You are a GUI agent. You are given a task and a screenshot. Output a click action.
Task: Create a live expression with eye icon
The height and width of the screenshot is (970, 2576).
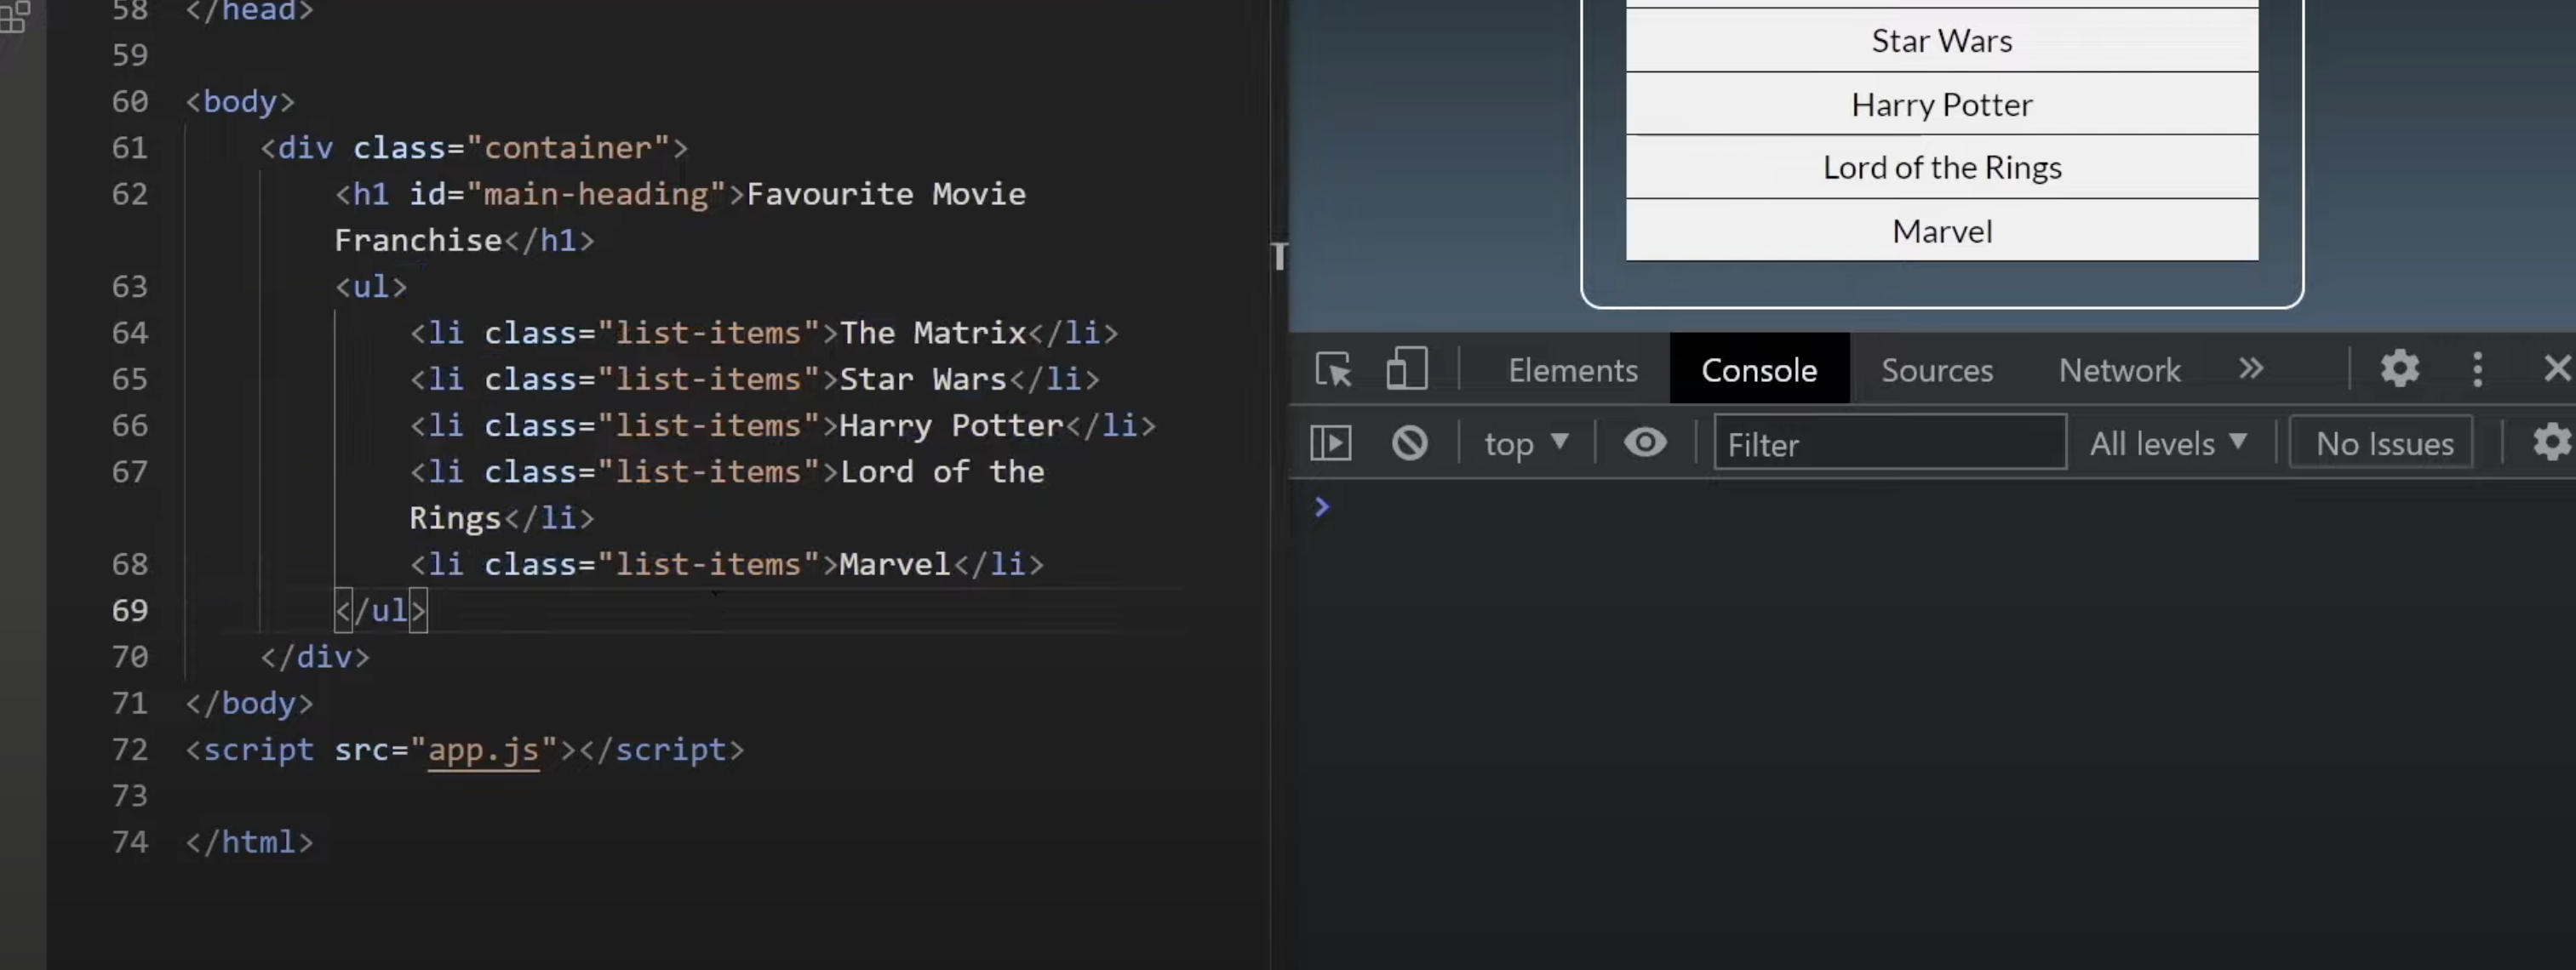click(1645, 442)
